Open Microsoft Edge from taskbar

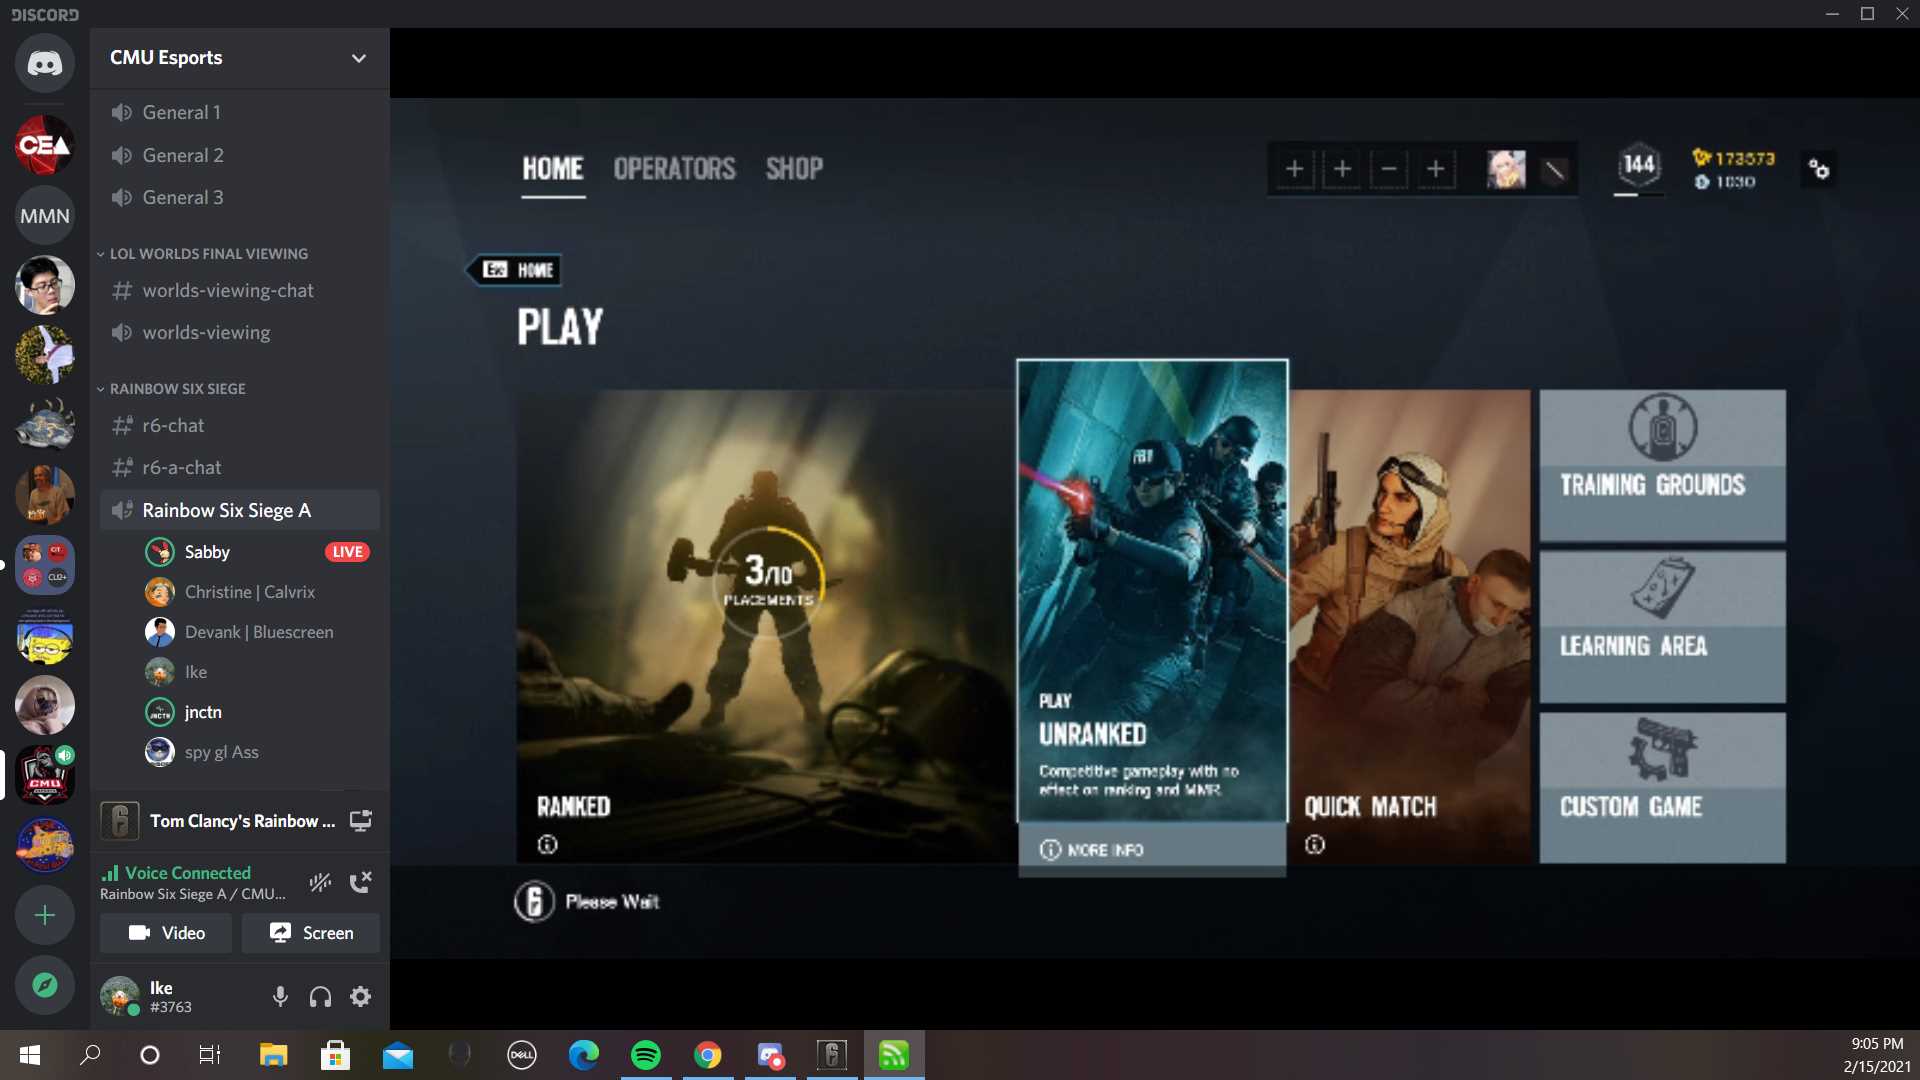584,1055
